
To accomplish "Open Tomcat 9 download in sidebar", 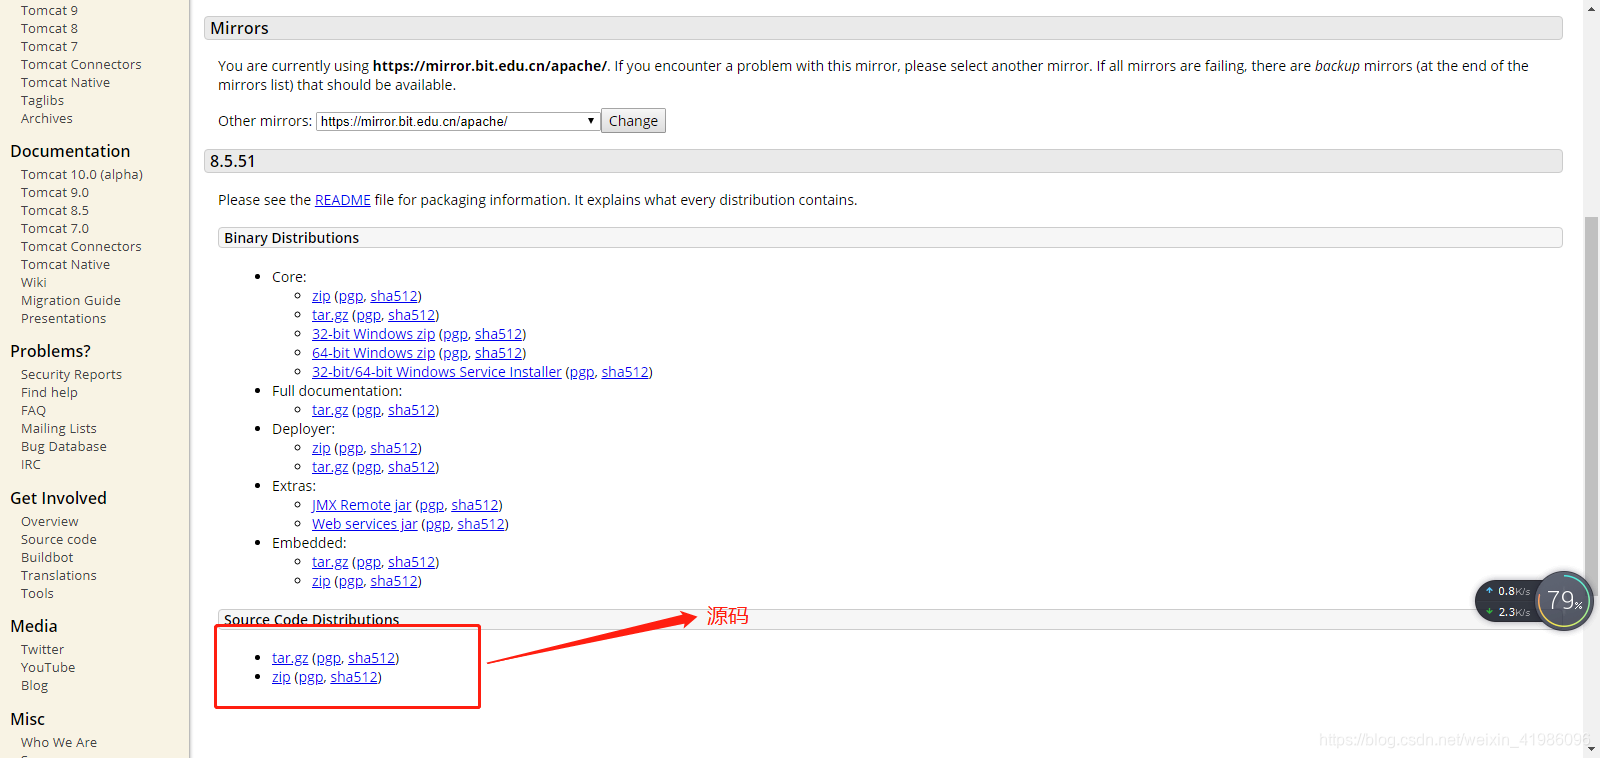I will [49, 11].
